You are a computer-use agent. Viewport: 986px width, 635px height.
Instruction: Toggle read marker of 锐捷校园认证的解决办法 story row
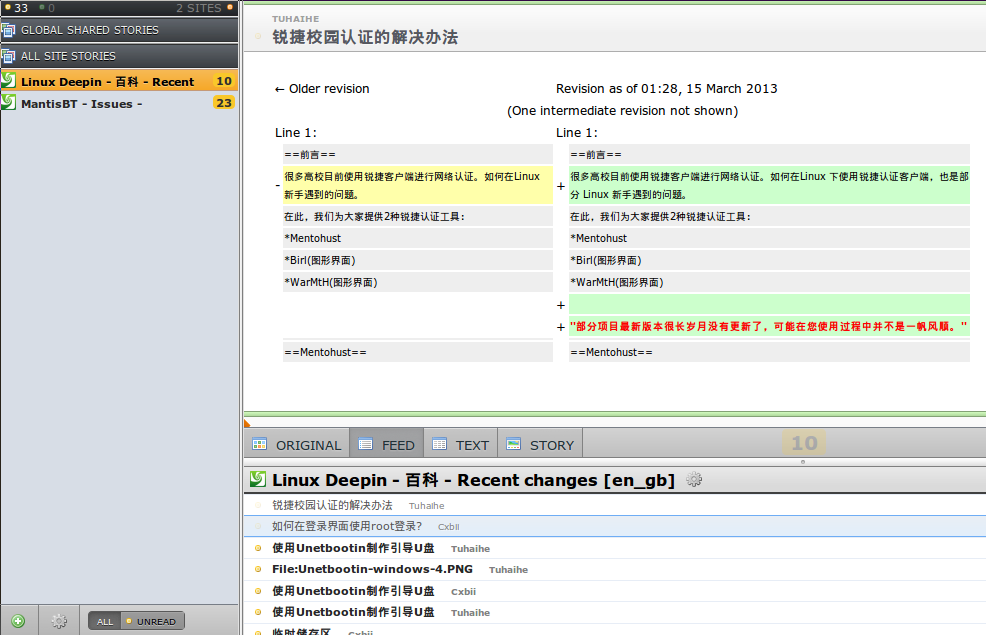click(x=258, y=505)
